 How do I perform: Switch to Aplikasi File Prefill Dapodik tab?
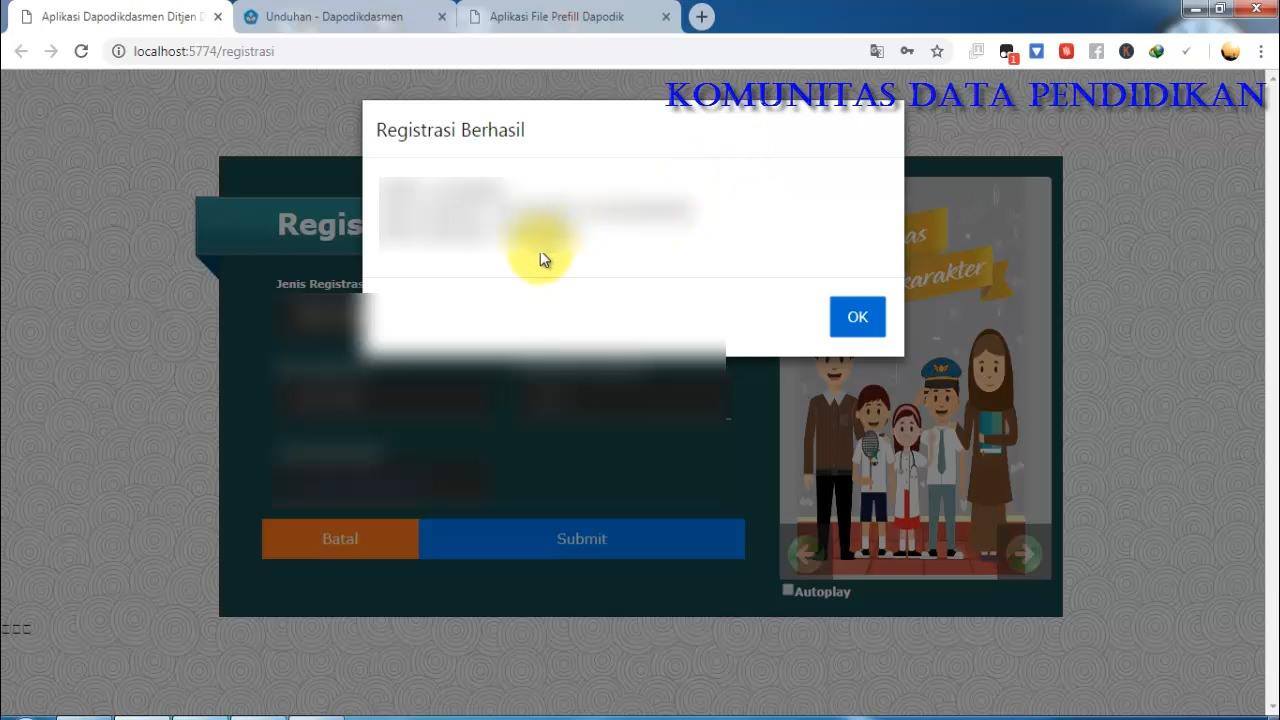tap(557, 17)
